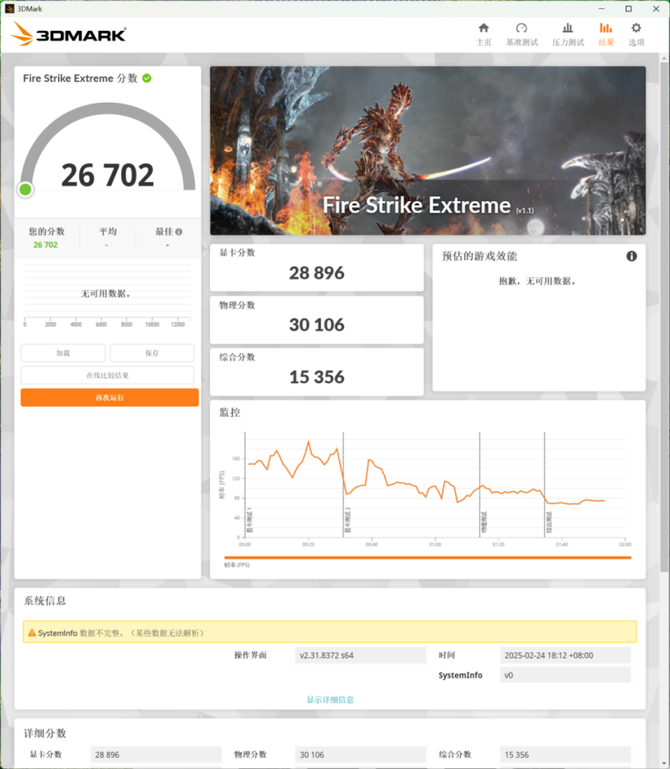
Task: Click the 时间 field 2025-02-24 18:12
Action: point(565,655)
